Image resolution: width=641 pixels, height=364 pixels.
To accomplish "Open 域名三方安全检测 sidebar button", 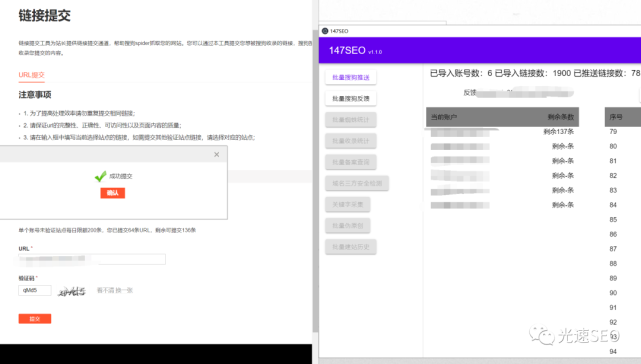I will [357, 183].
